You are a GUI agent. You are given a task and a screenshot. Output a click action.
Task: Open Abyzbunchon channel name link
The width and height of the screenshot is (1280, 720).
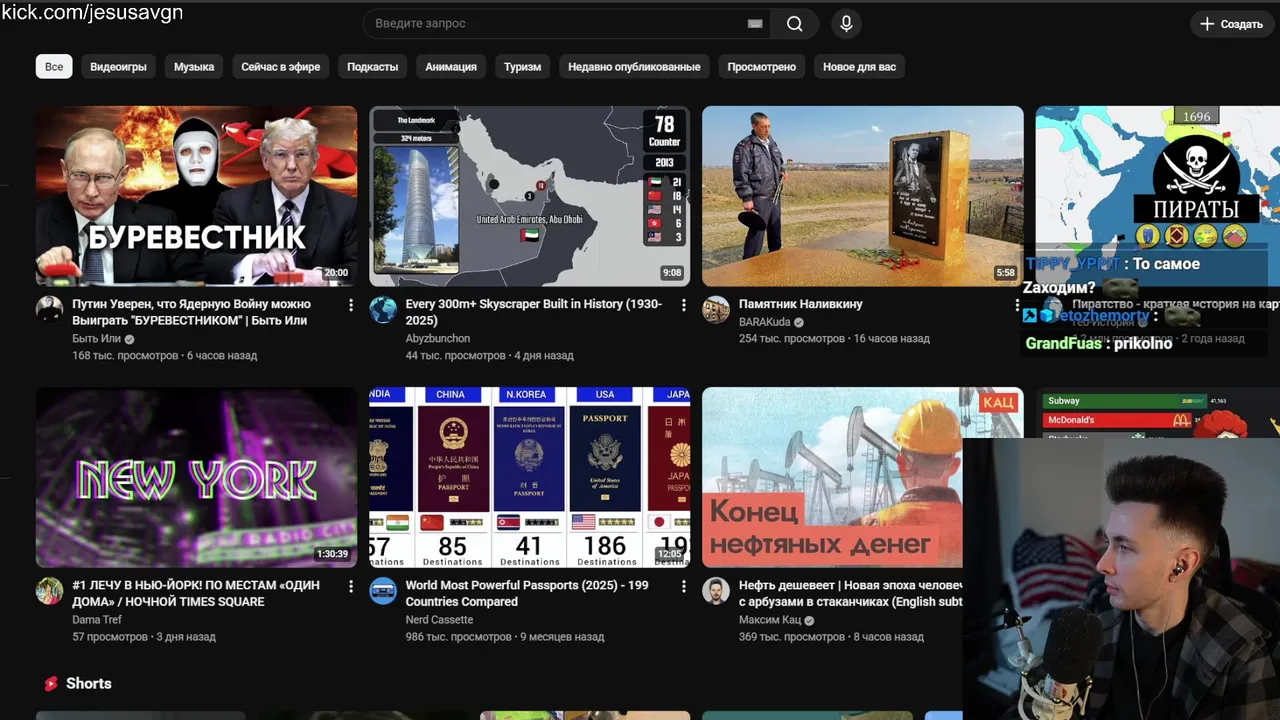point(438,339)
